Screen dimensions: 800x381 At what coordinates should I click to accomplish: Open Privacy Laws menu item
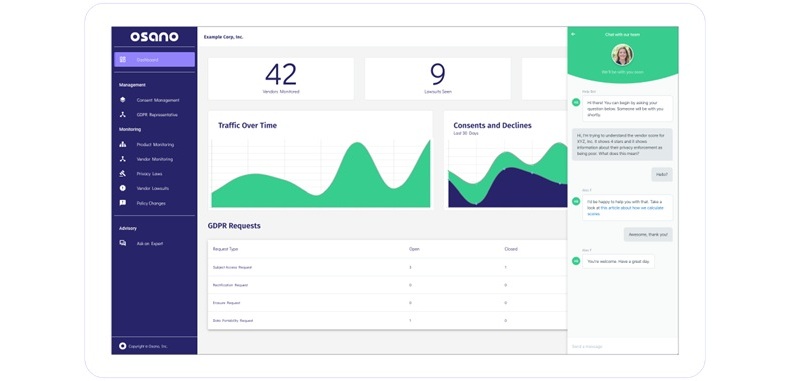coord(149,174)
